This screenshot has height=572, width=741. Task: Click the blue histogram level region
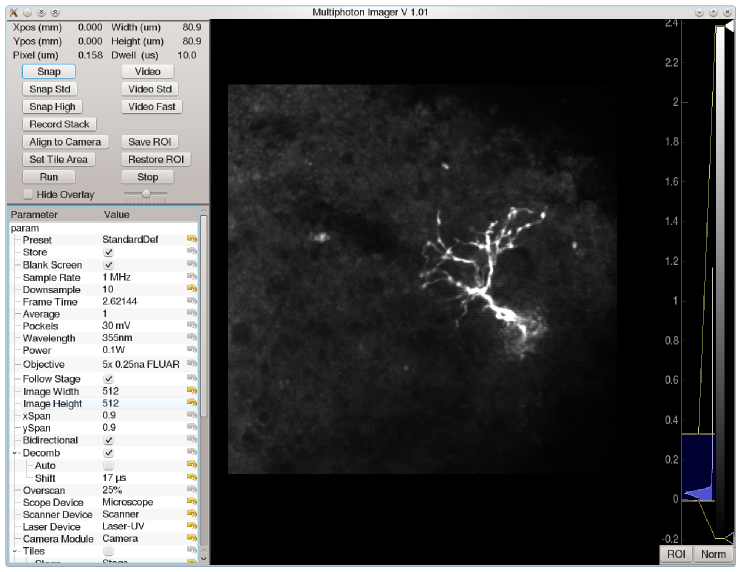coord(698,467)
